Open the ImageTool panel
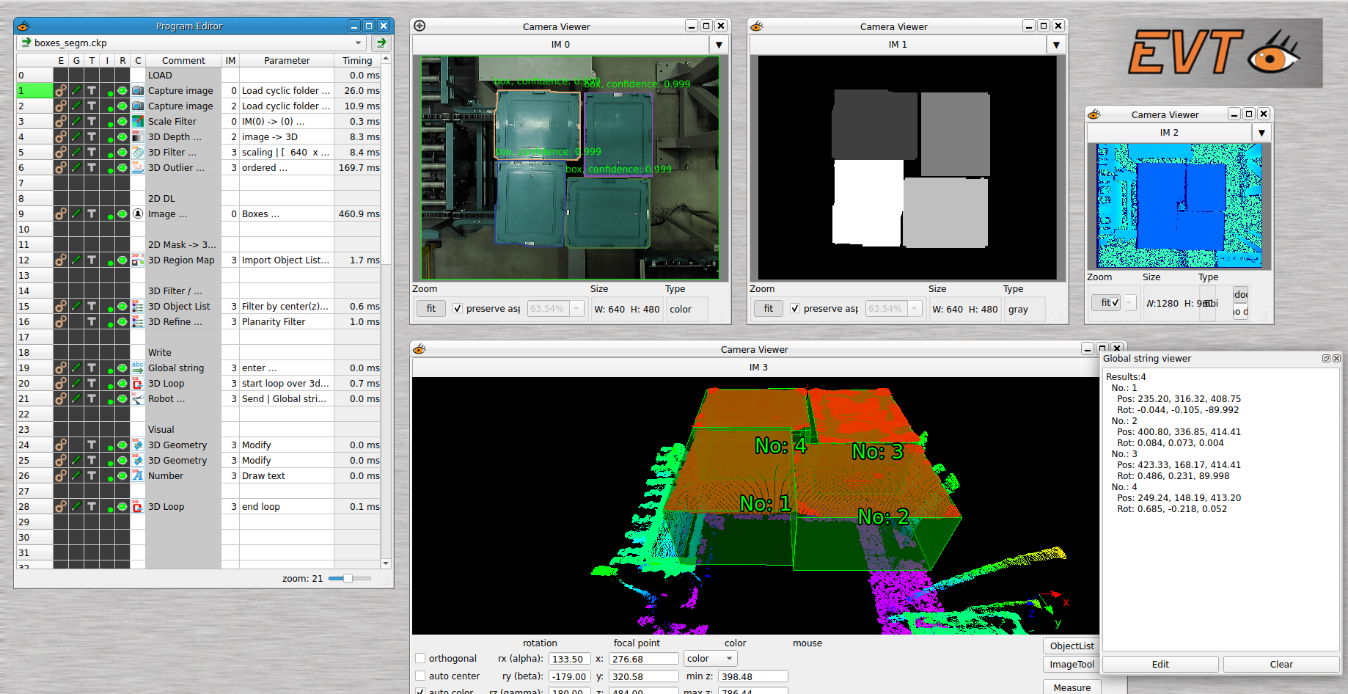Image resolution: width=1348 pixels, height=694 pixels. pos(1070,664)
